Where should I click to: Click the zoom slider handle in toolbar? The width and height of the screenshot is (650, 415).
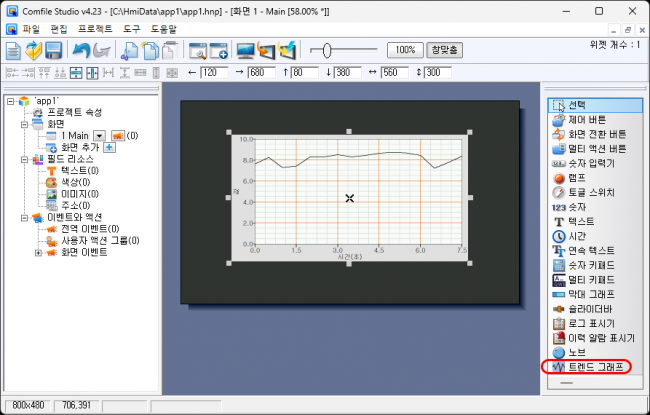click(x=328, y=49)
